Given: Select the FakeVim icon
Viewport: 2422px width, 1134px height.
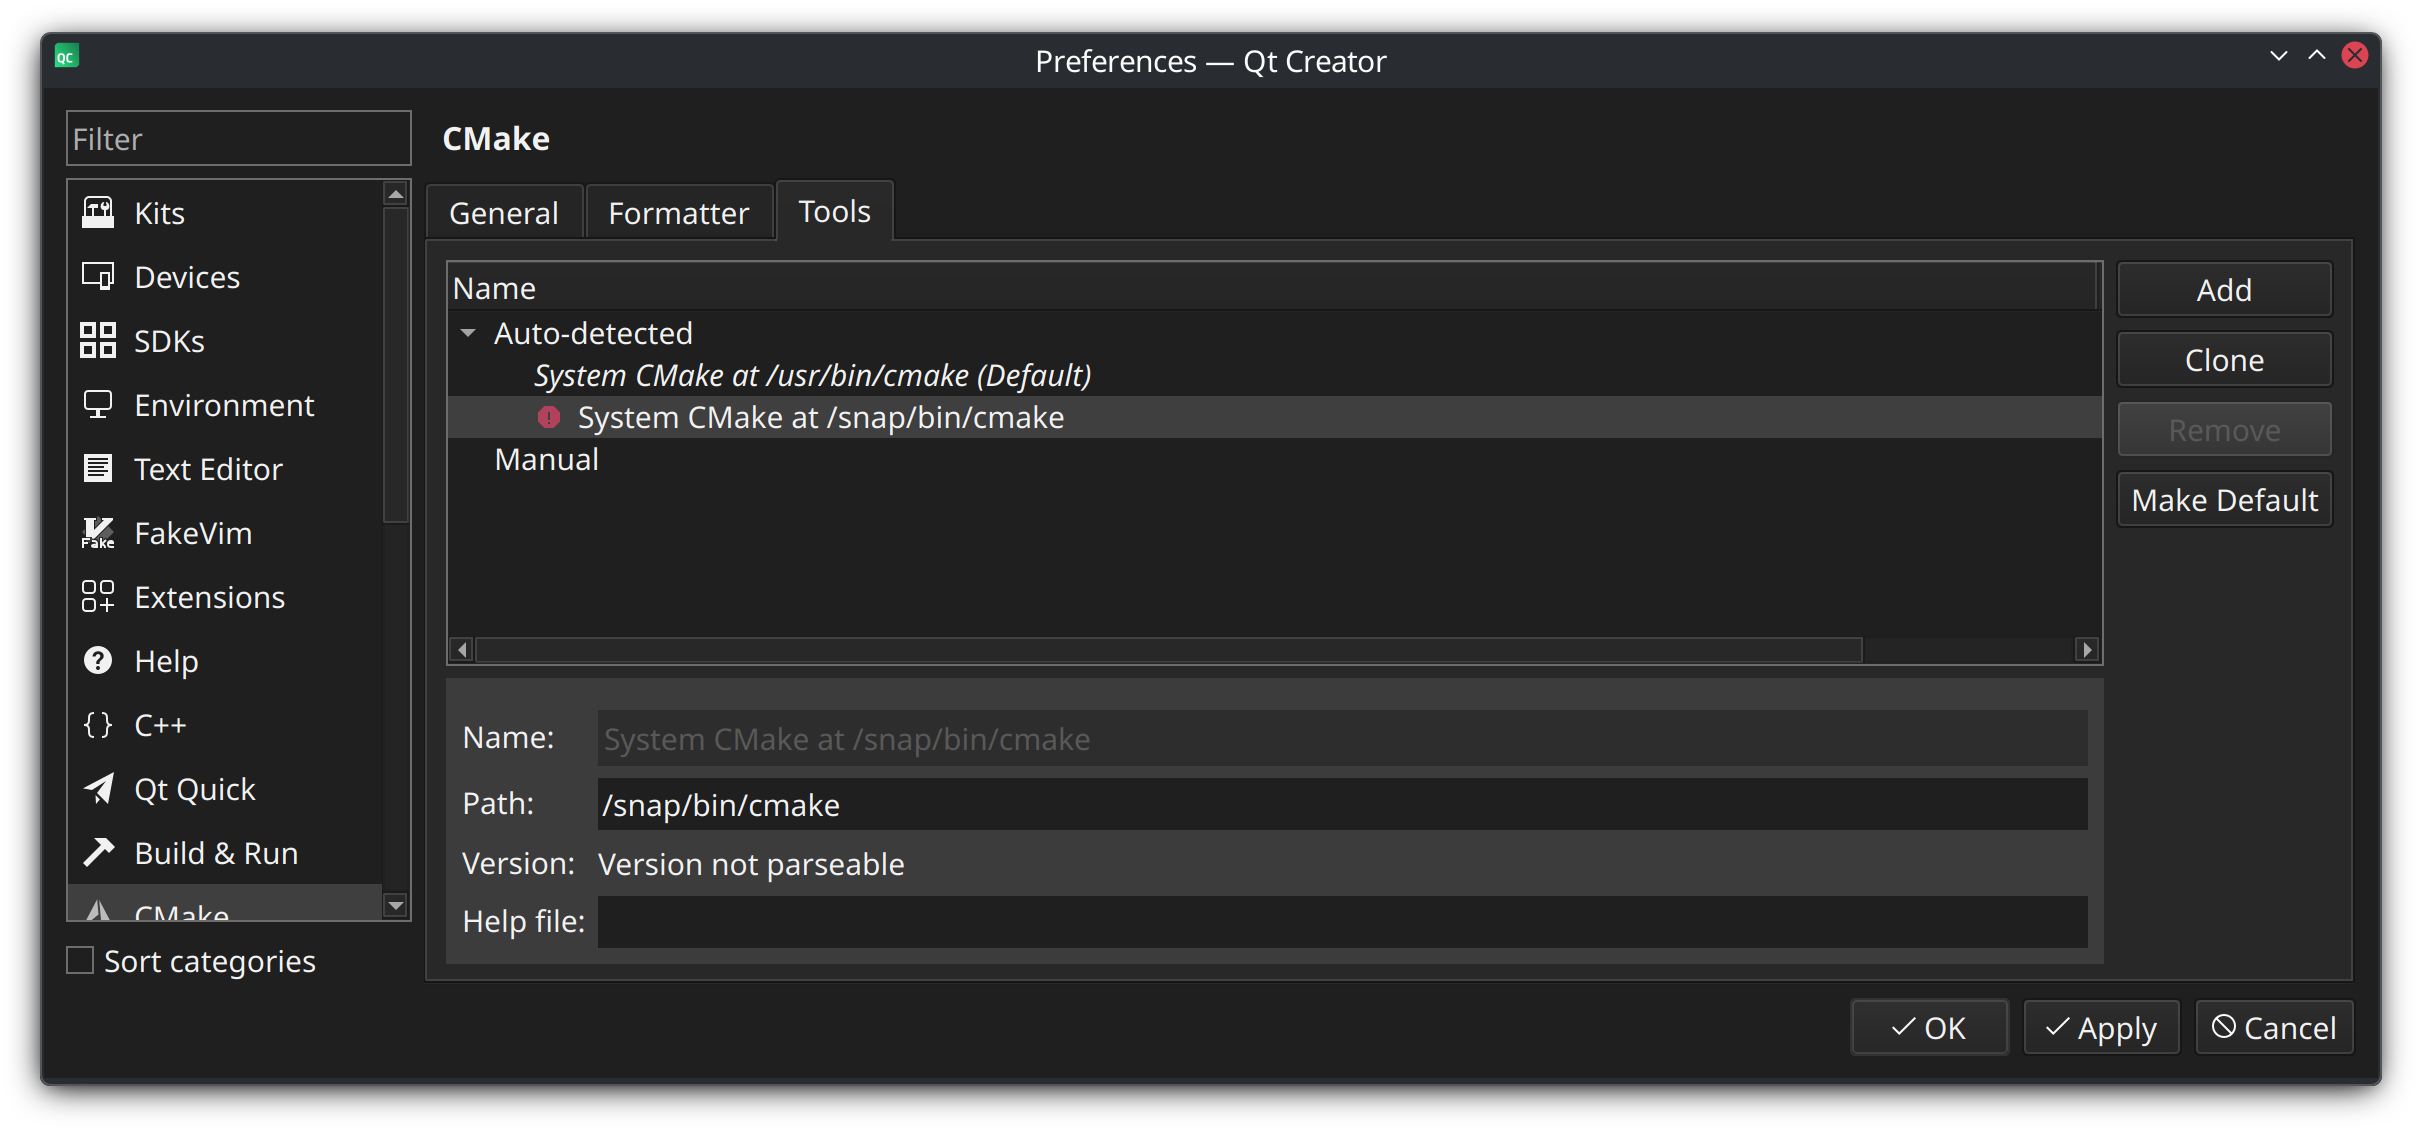Looking at the screenshot, I should pos(98,533).
